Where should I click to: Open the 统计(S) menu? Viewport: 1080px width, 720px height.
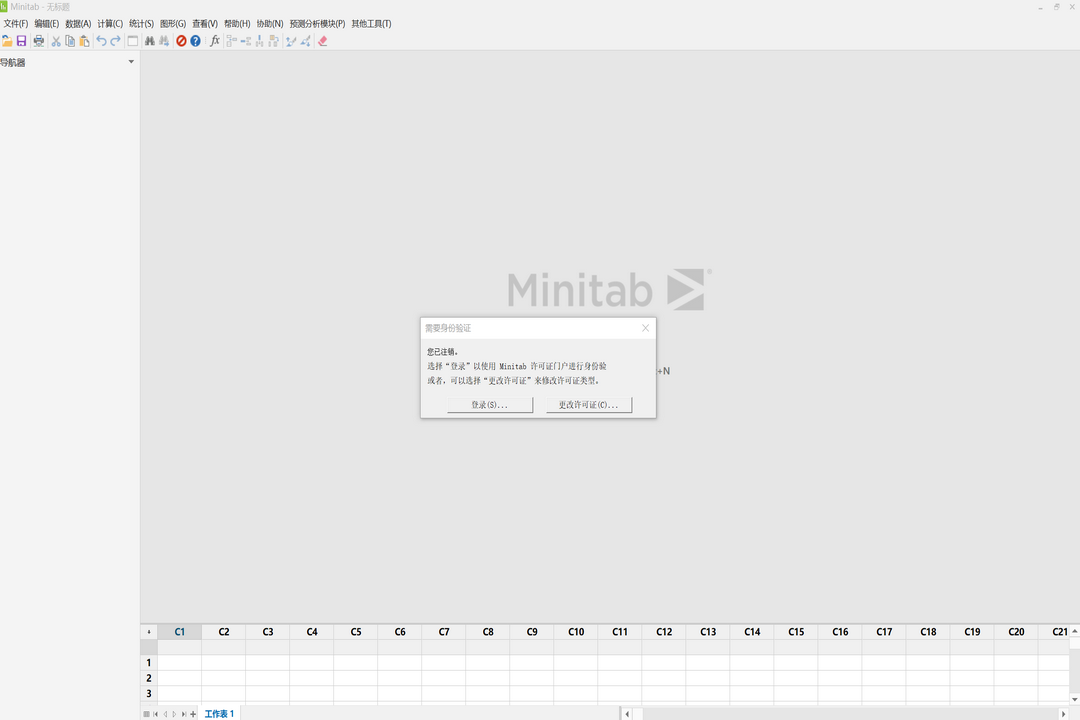point(141,23)
